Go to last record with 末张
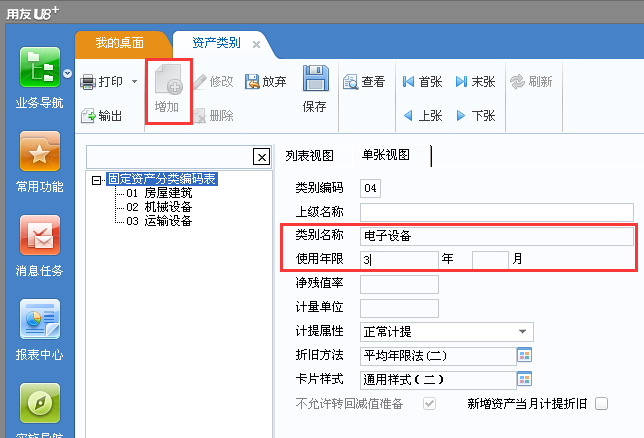This screenshot has height=438, width=644. click(475, 82)
